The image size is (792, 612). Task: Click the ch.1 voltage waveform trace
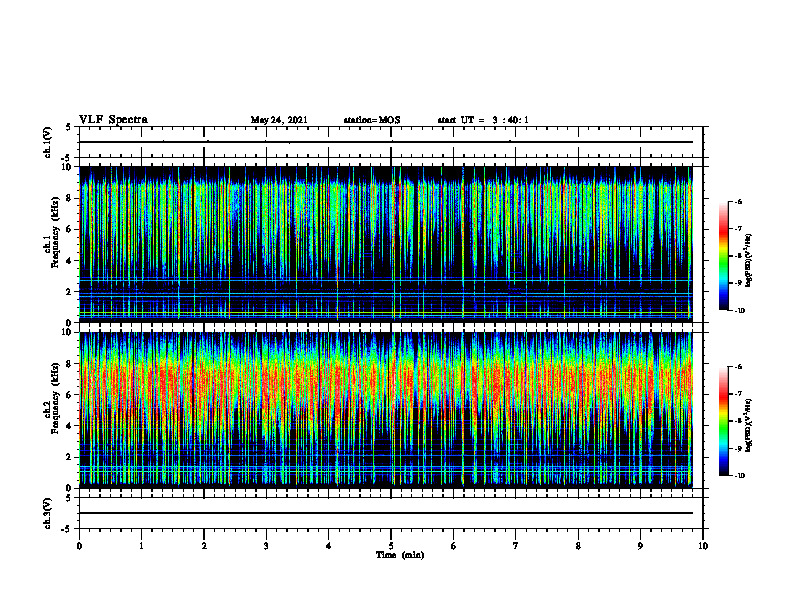tap(386, 142)
